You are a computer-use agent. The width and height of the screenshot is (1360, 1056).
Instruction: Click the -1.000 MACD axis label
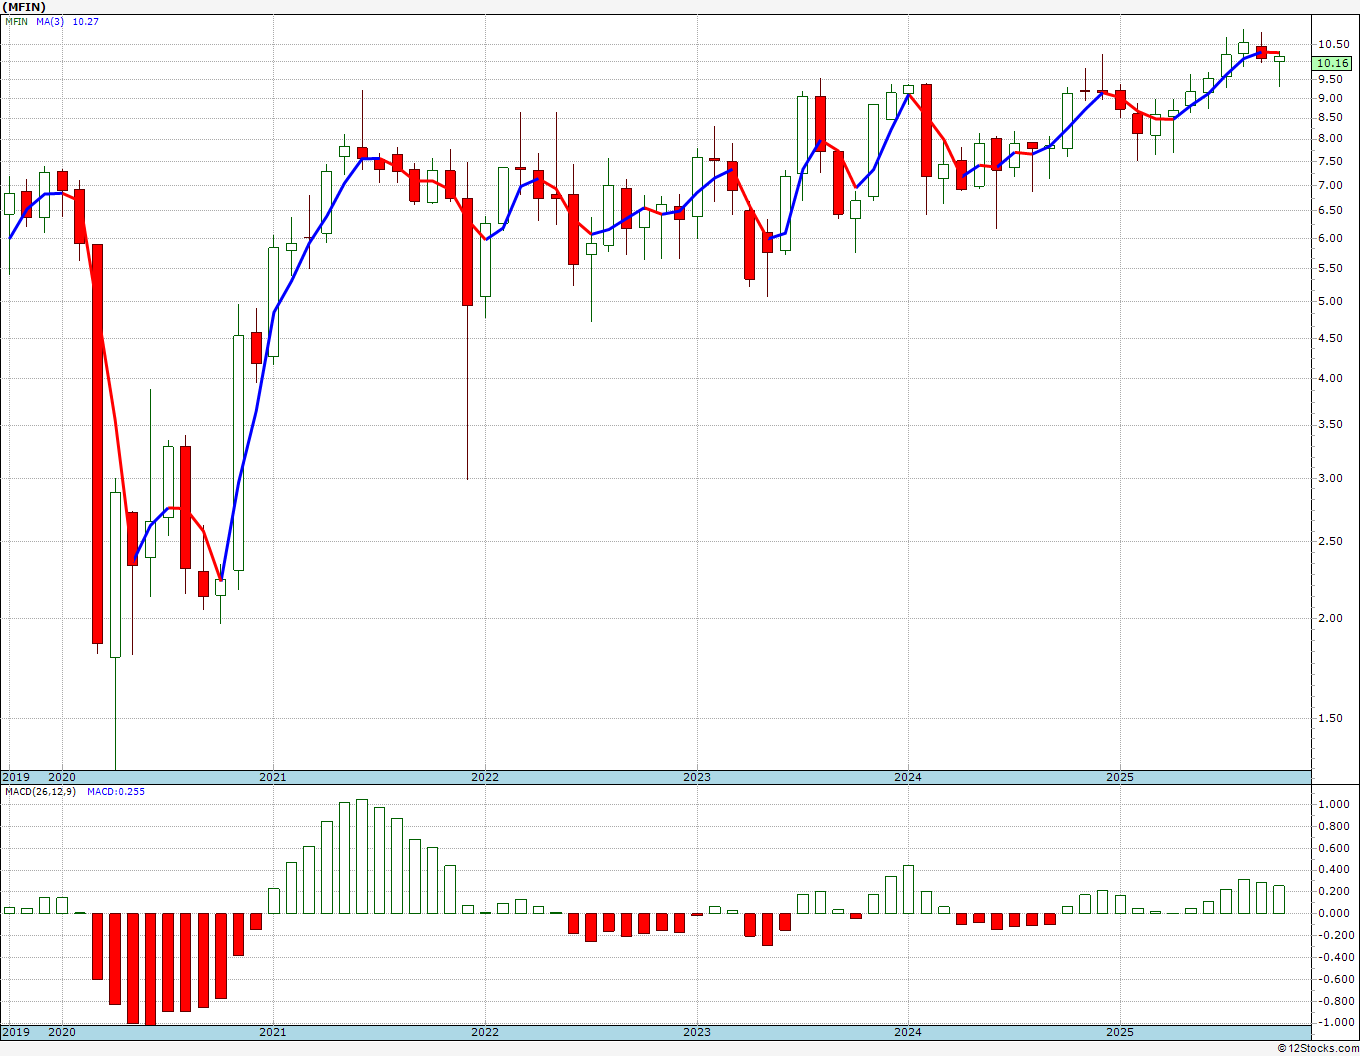tap(1334, 1022)
